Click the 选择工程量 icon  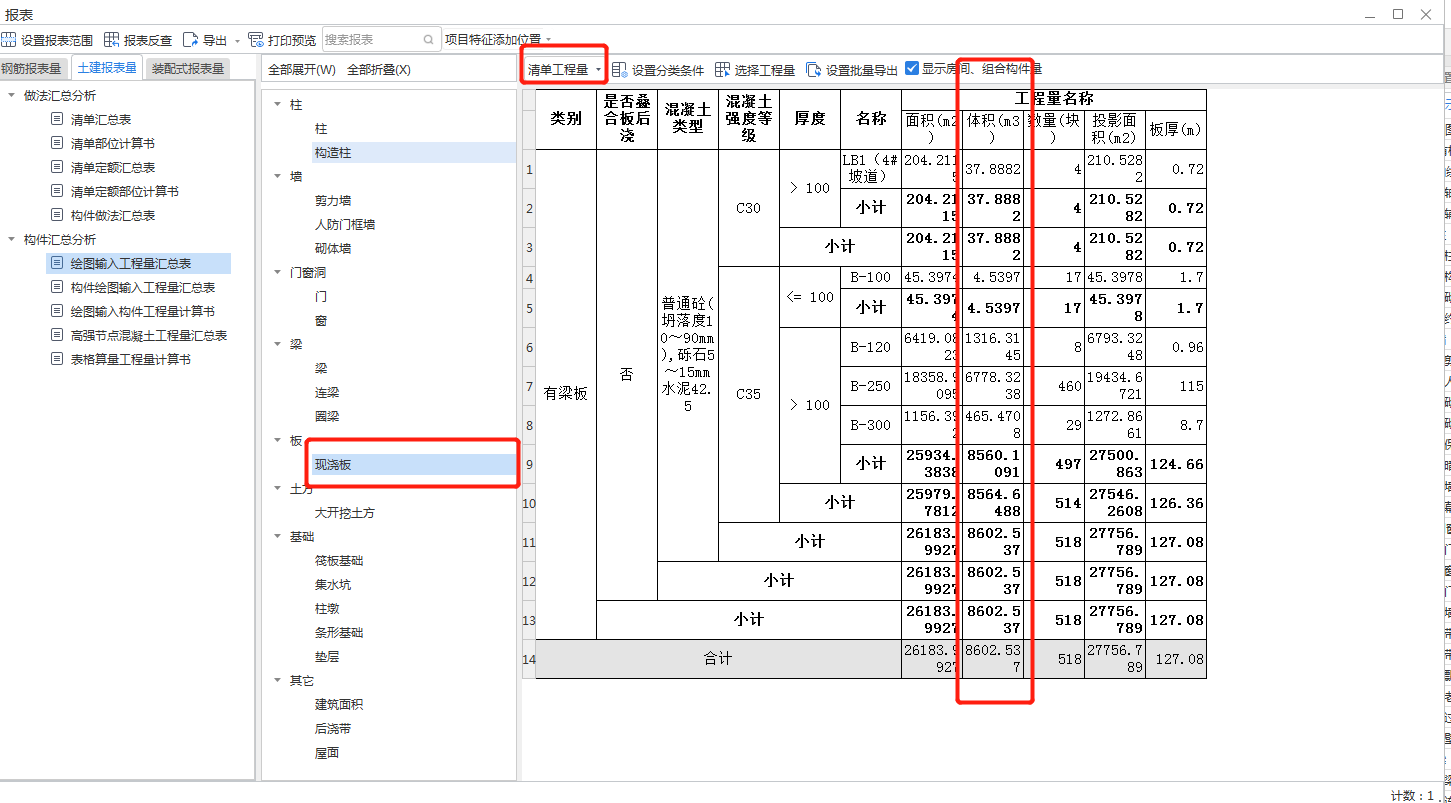click(x=722, y=70)
